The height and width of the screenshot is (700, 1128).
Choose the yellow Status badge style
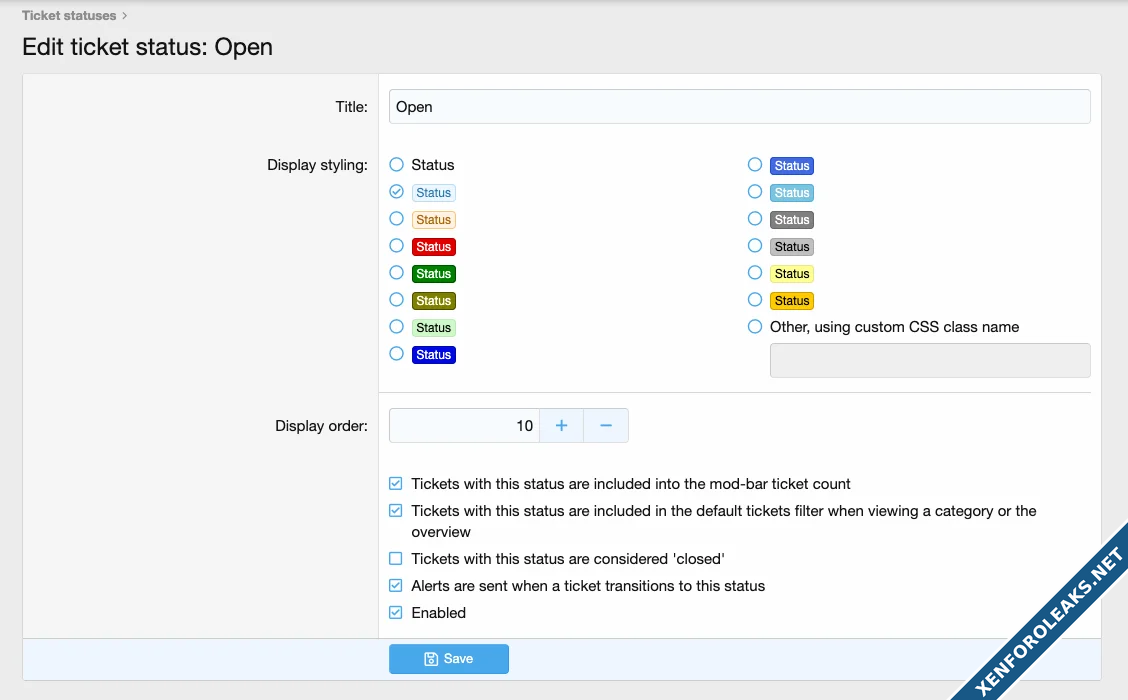(755, 273)
